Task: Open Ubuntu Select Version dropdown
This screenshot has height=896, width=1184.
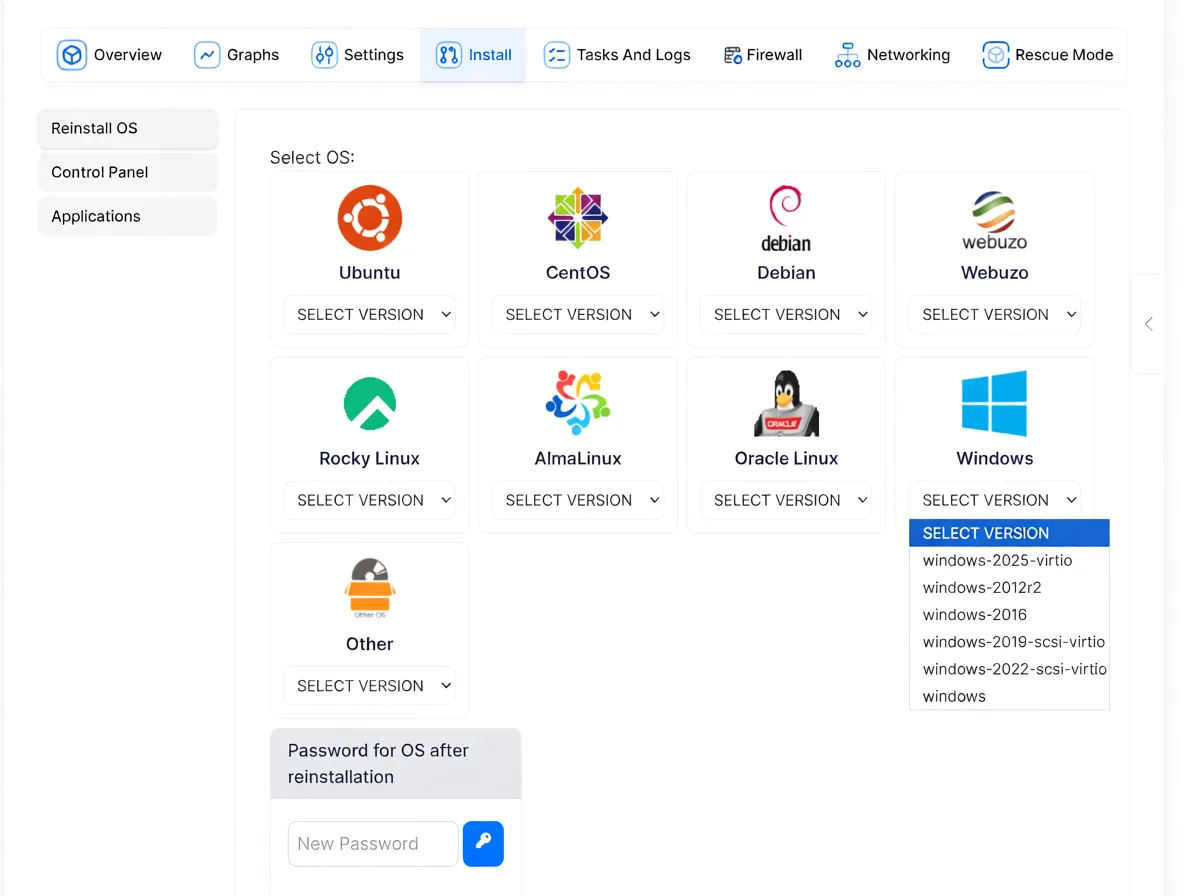Action: tap(369, 314)
